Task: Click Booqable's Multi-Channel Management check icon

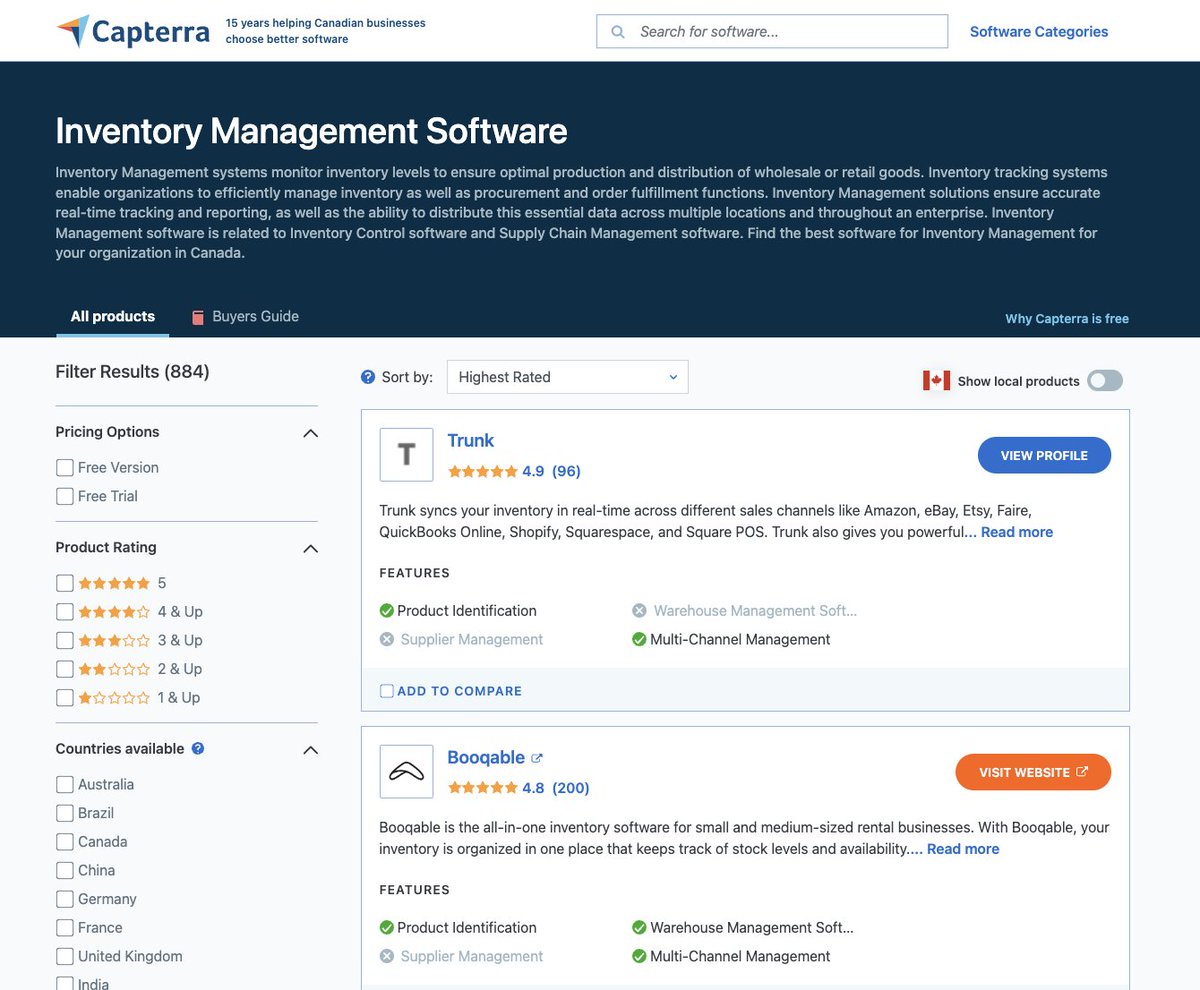Action: (639, 956)
